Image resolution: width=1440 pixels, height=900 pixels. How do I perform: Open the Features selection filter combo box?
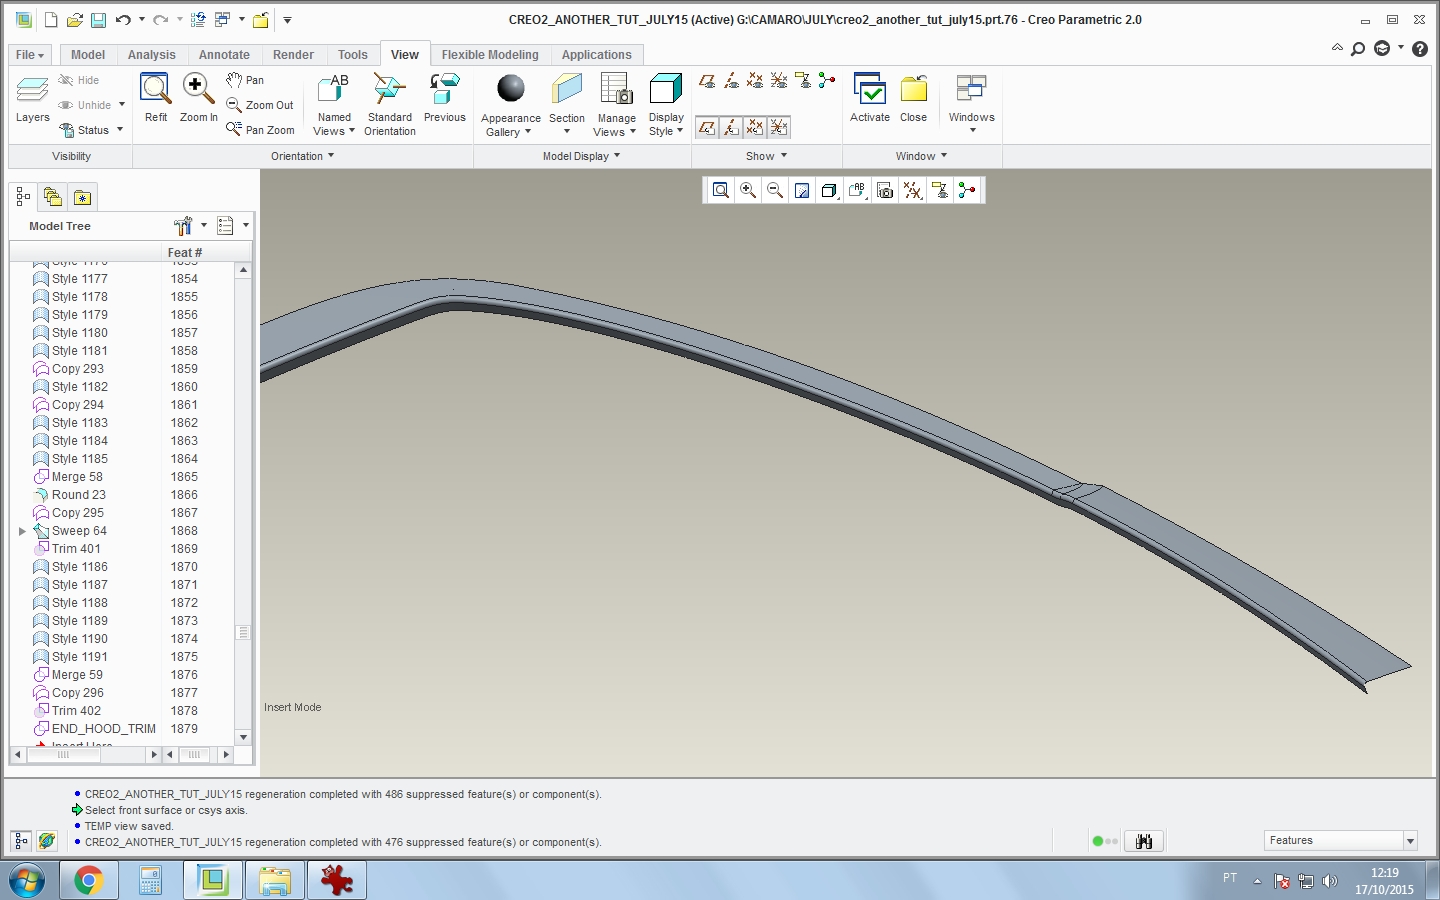(x=1341, y=841)
